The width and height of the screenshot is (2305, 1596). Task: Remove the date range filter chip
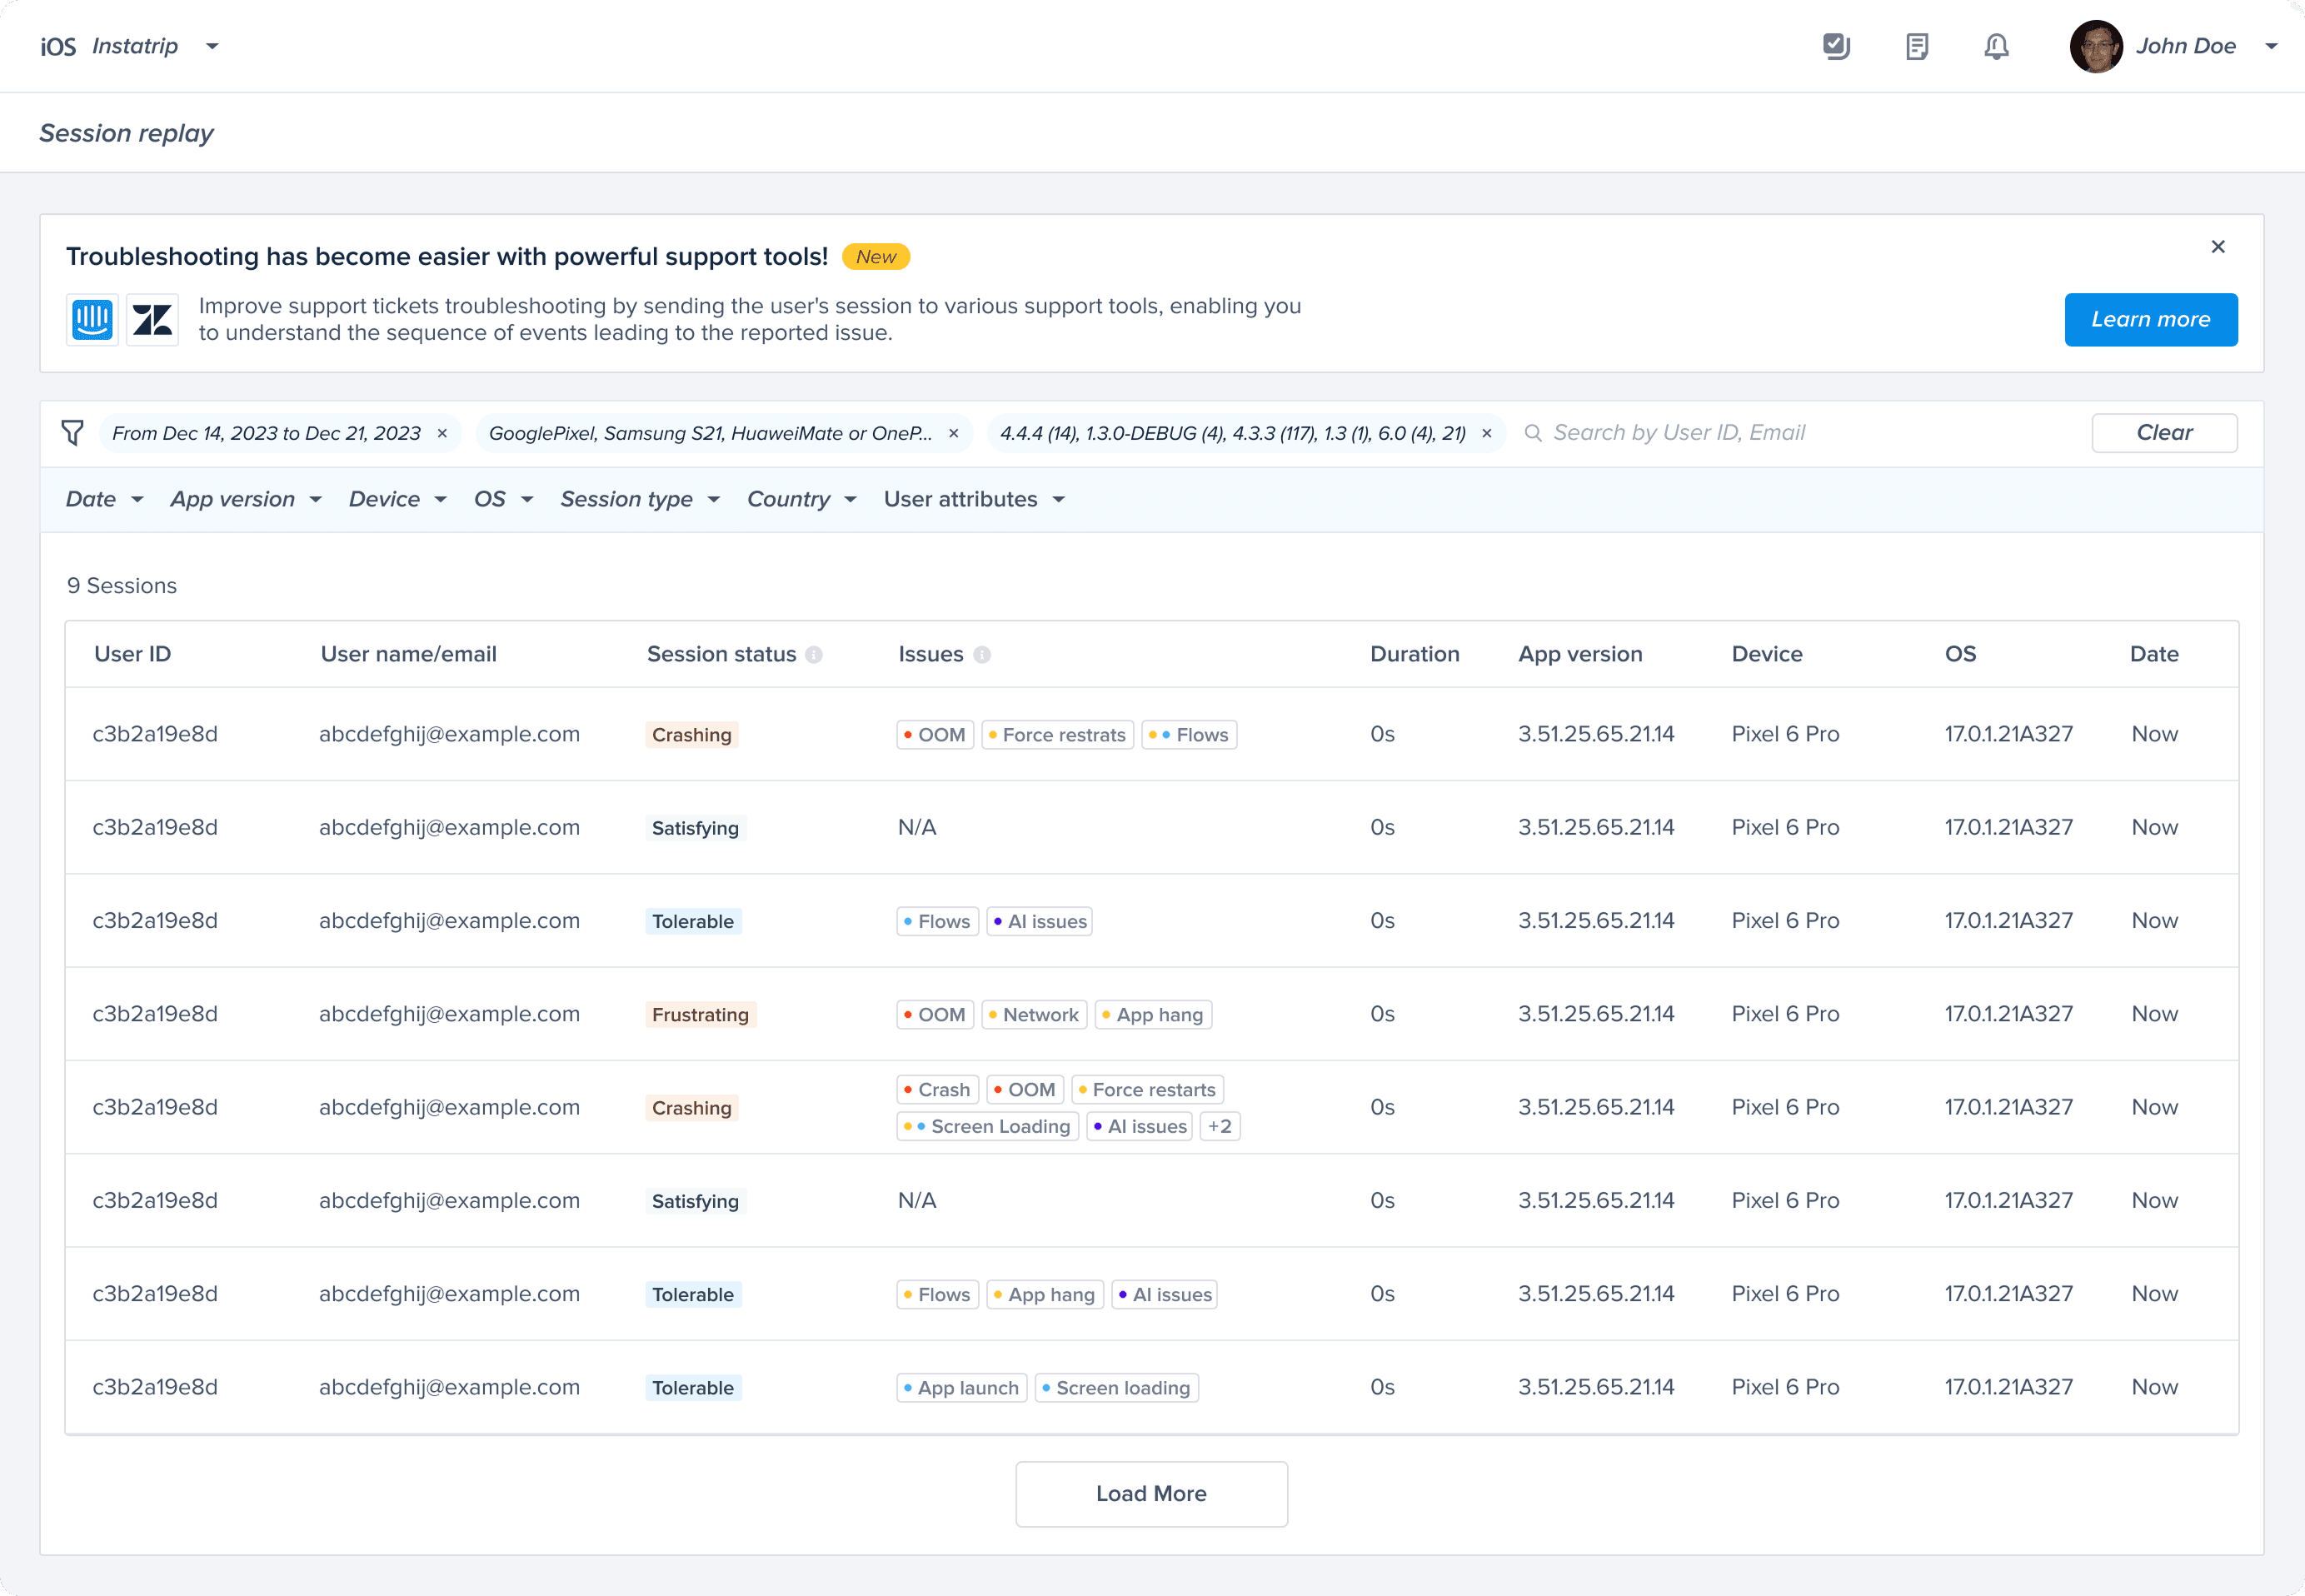(x=442, y=433)
